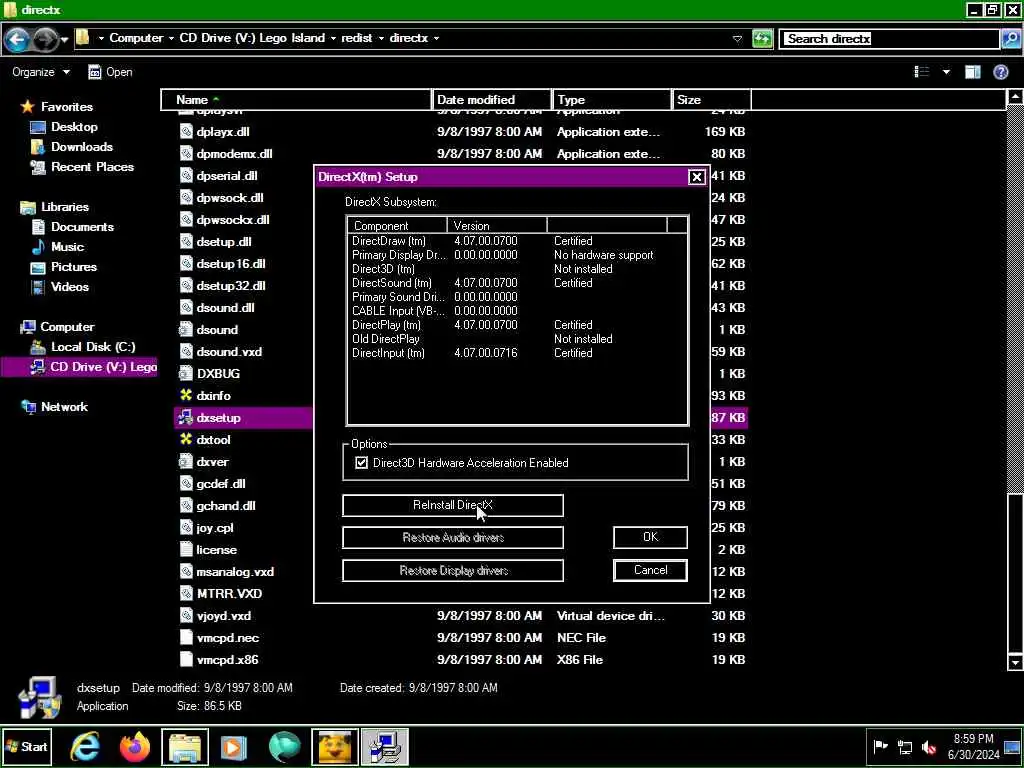Viewport: 1024px width, 768px height.
Task: Click the dsound.vxd file icon
Action: pos(186,351)
